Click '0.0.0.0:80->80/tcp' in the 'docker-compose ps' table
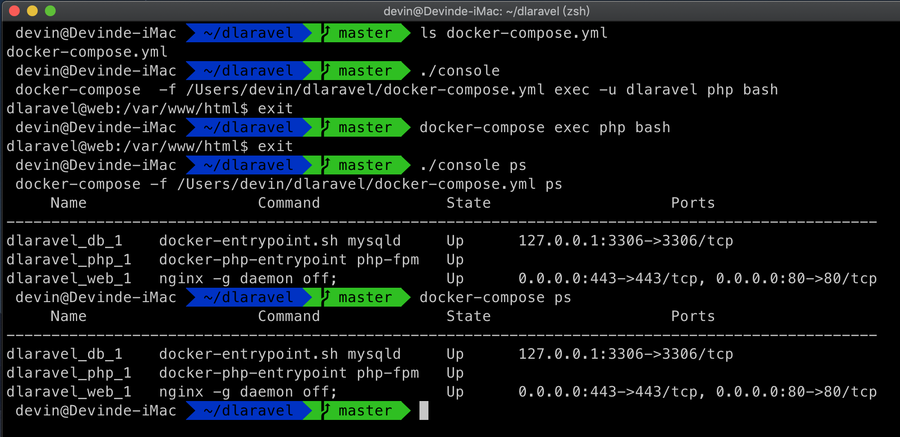 pyautogui.click(x=796, y=392)
